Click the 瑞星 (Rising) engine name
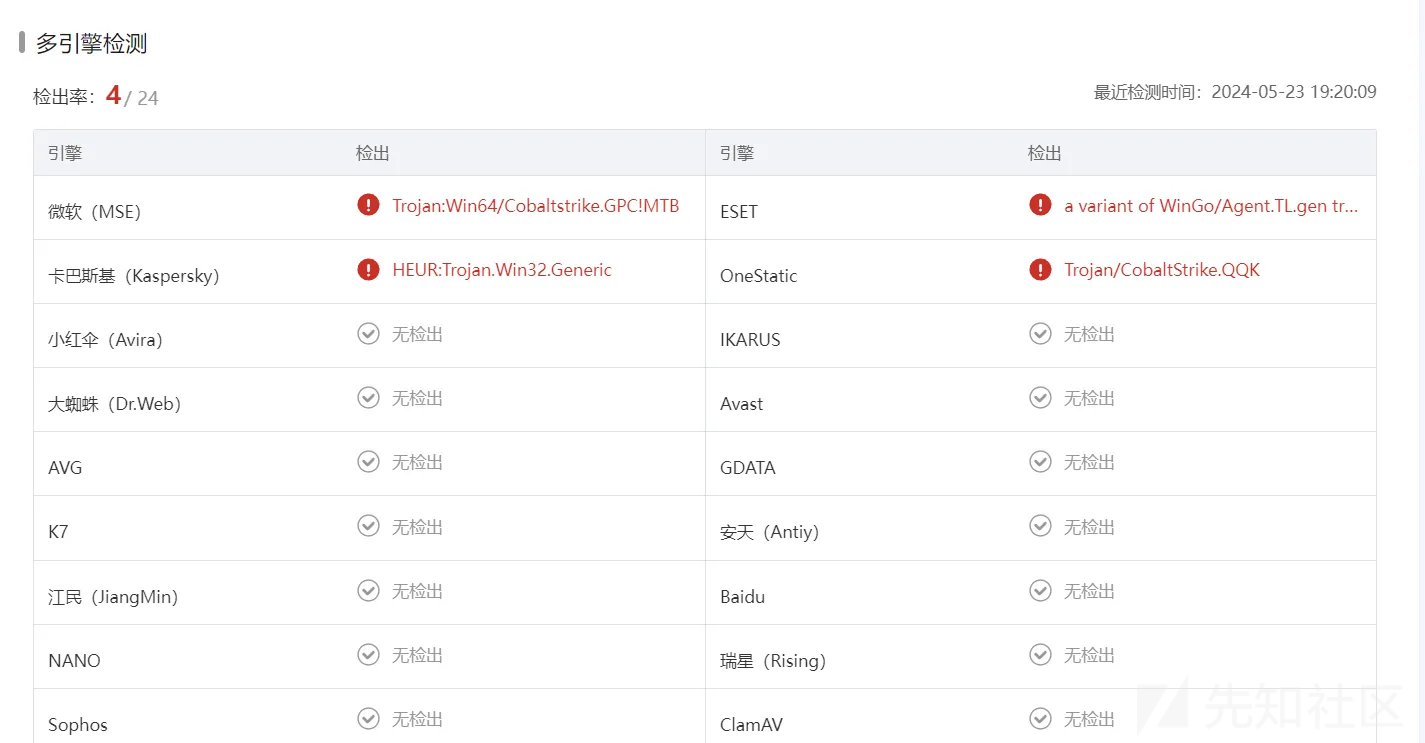This screenshot has width=1425, height=743. click(x=773, y=661)
